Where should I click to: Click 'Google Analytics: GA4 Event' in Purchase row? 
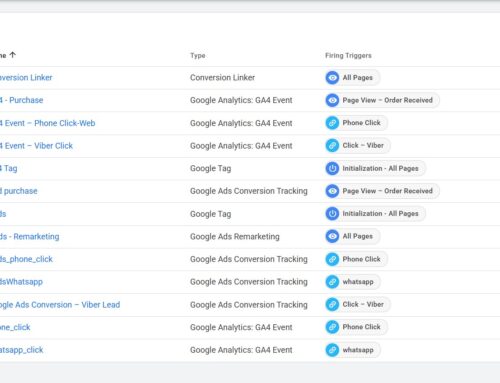click(x=241, y=100)
